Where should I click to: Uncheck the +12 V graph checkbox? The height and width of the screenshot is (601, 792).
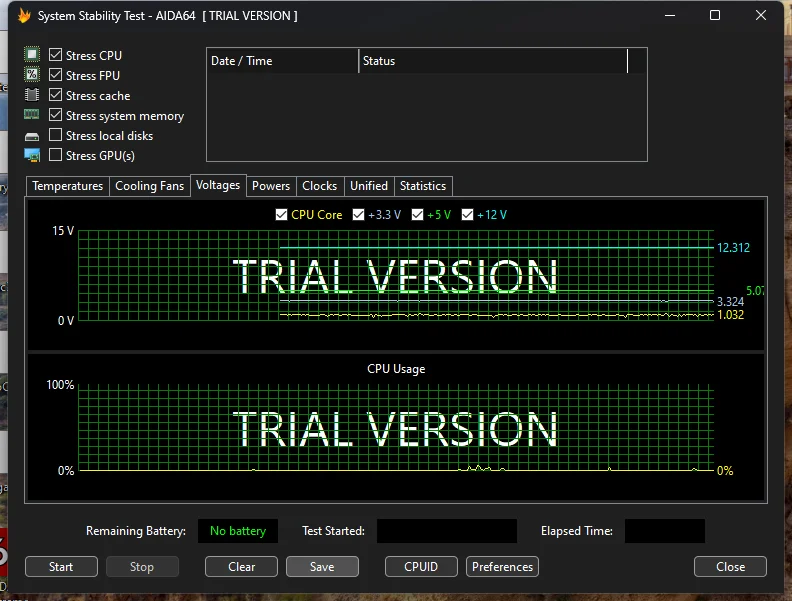467,215
